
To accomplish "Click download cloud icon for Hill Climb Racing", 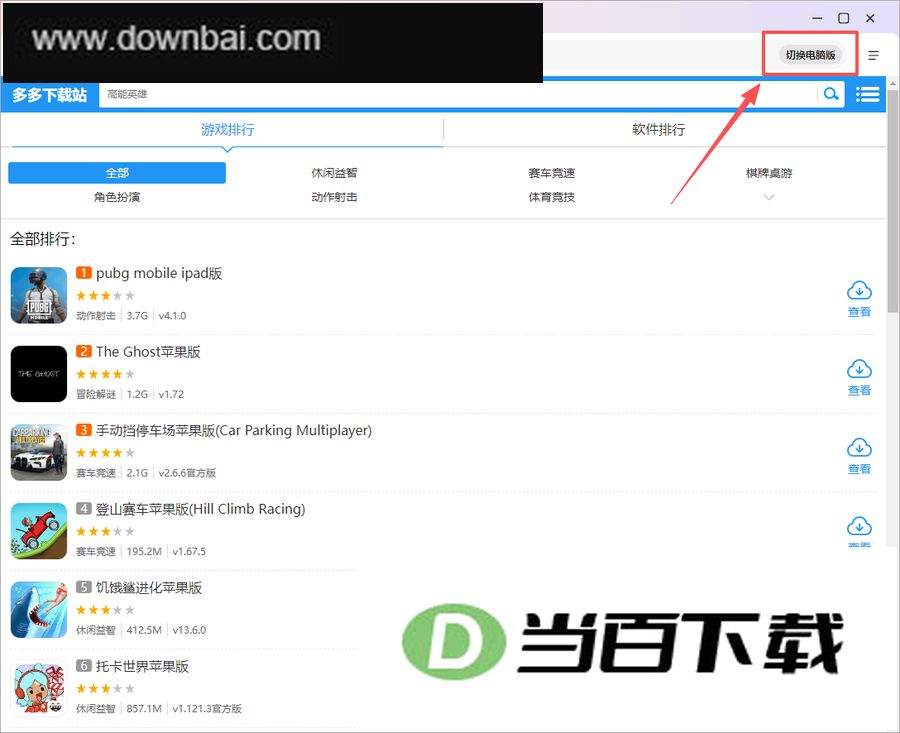I will (x=859, y=527).
